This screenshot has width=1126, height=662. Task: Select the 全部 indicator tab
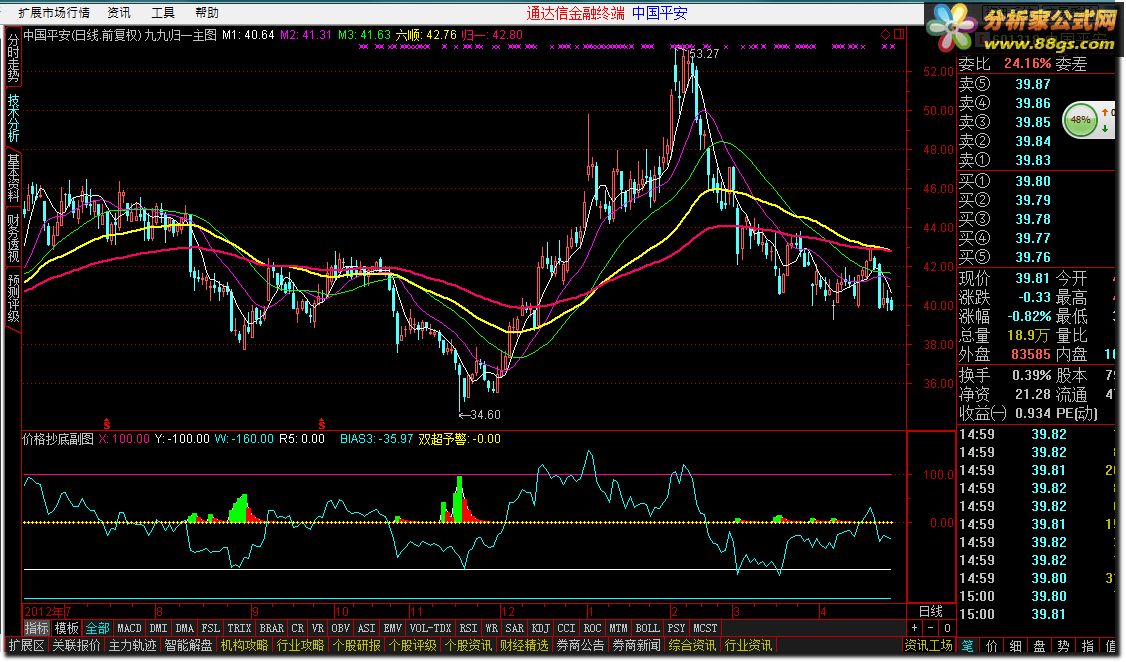pyautogui.click(x=98, y=628)
